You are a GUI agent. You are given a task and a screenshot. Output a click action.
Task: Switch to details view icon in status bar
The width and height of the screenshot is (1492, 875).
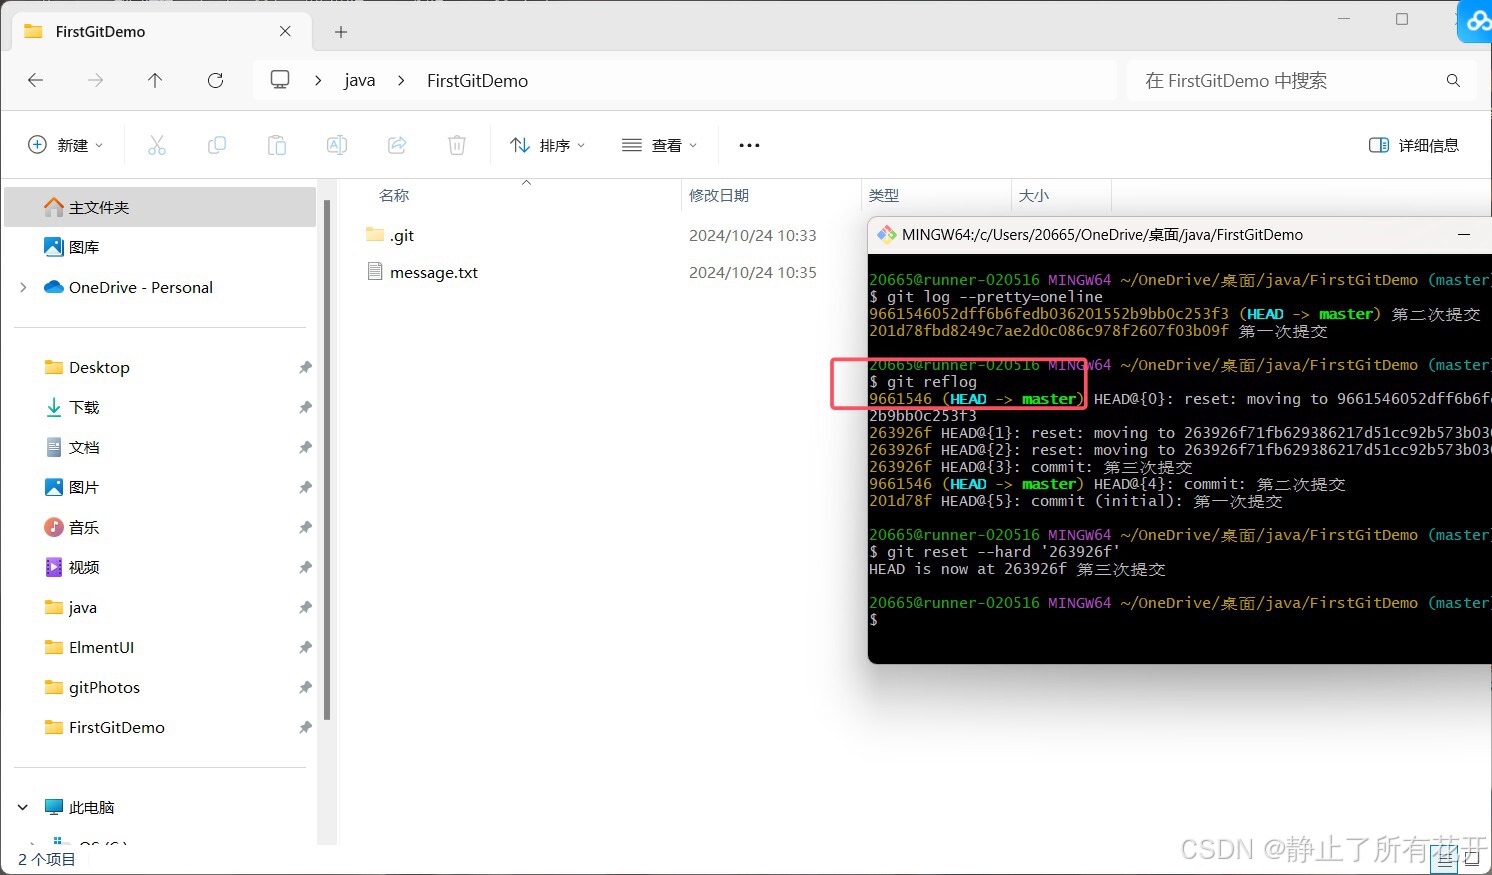[1445, 858]
